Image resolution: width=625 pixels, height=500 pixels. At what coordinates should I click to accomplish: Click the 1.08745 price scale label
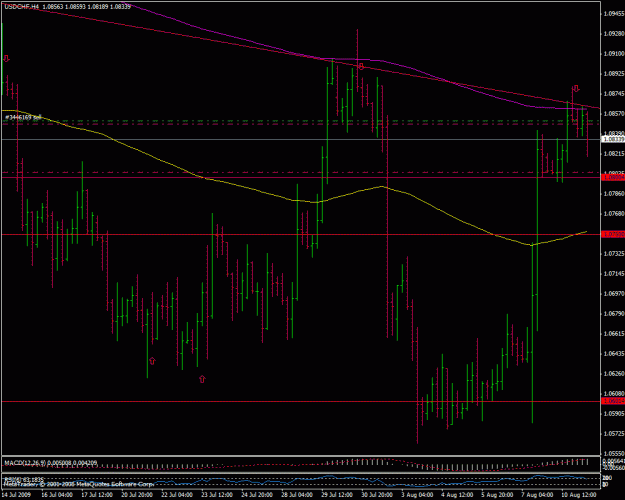(x=614, y=94)
